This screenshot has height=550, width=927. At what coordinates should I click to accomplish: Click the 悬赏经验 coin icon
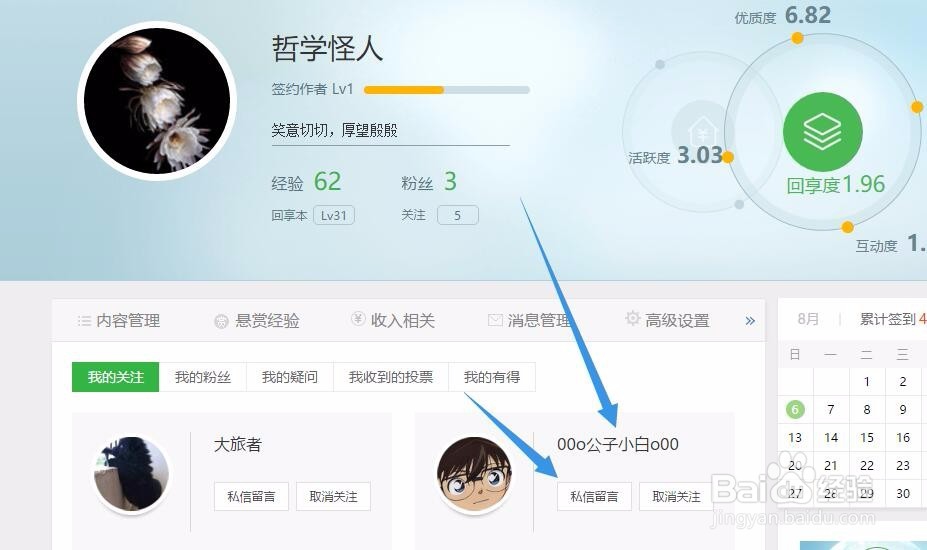pos(221,321)
